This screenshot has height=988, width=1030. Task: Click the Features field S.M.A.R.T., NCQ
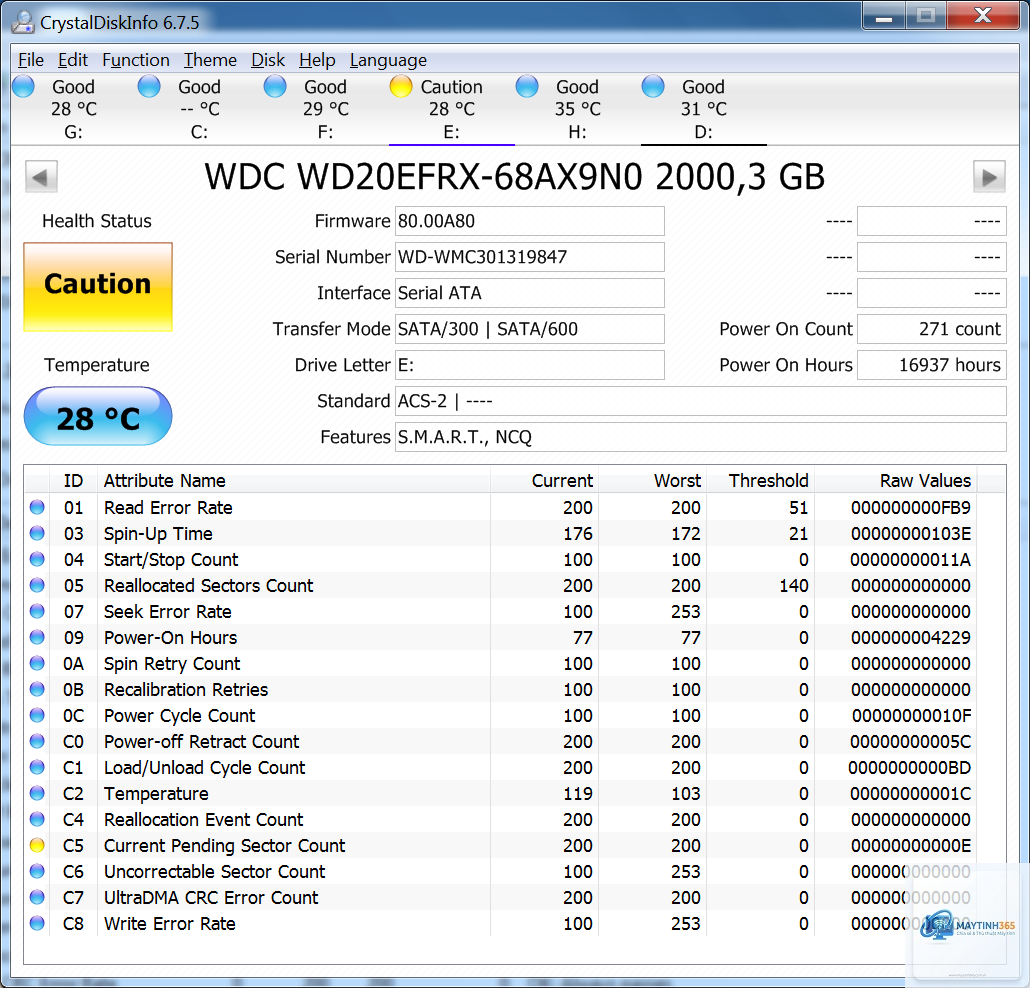pyautogui.click(x=701, y=437)
